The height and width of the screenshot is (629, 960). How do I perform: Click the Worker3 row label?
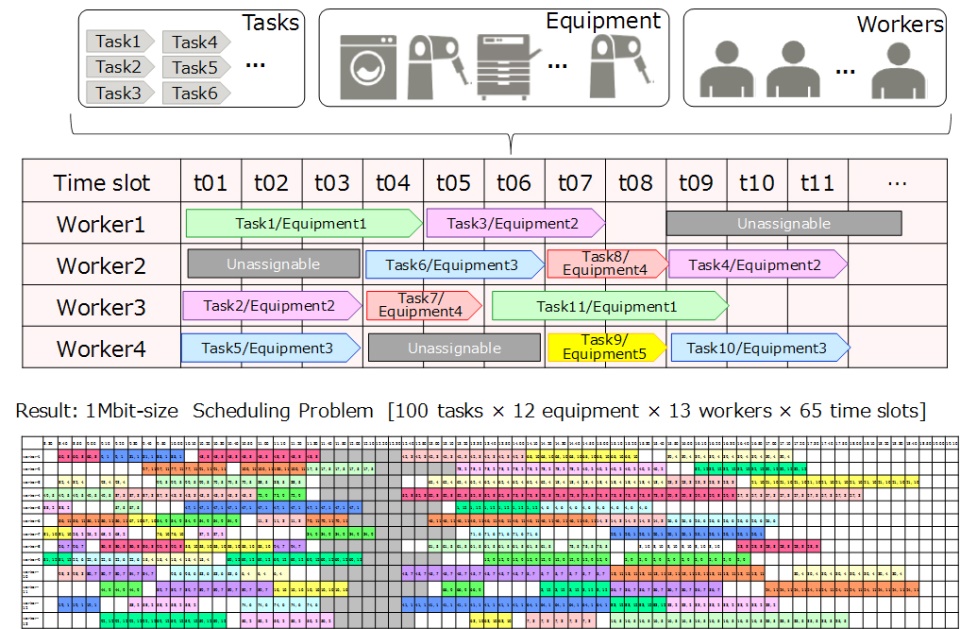[101, 307]
